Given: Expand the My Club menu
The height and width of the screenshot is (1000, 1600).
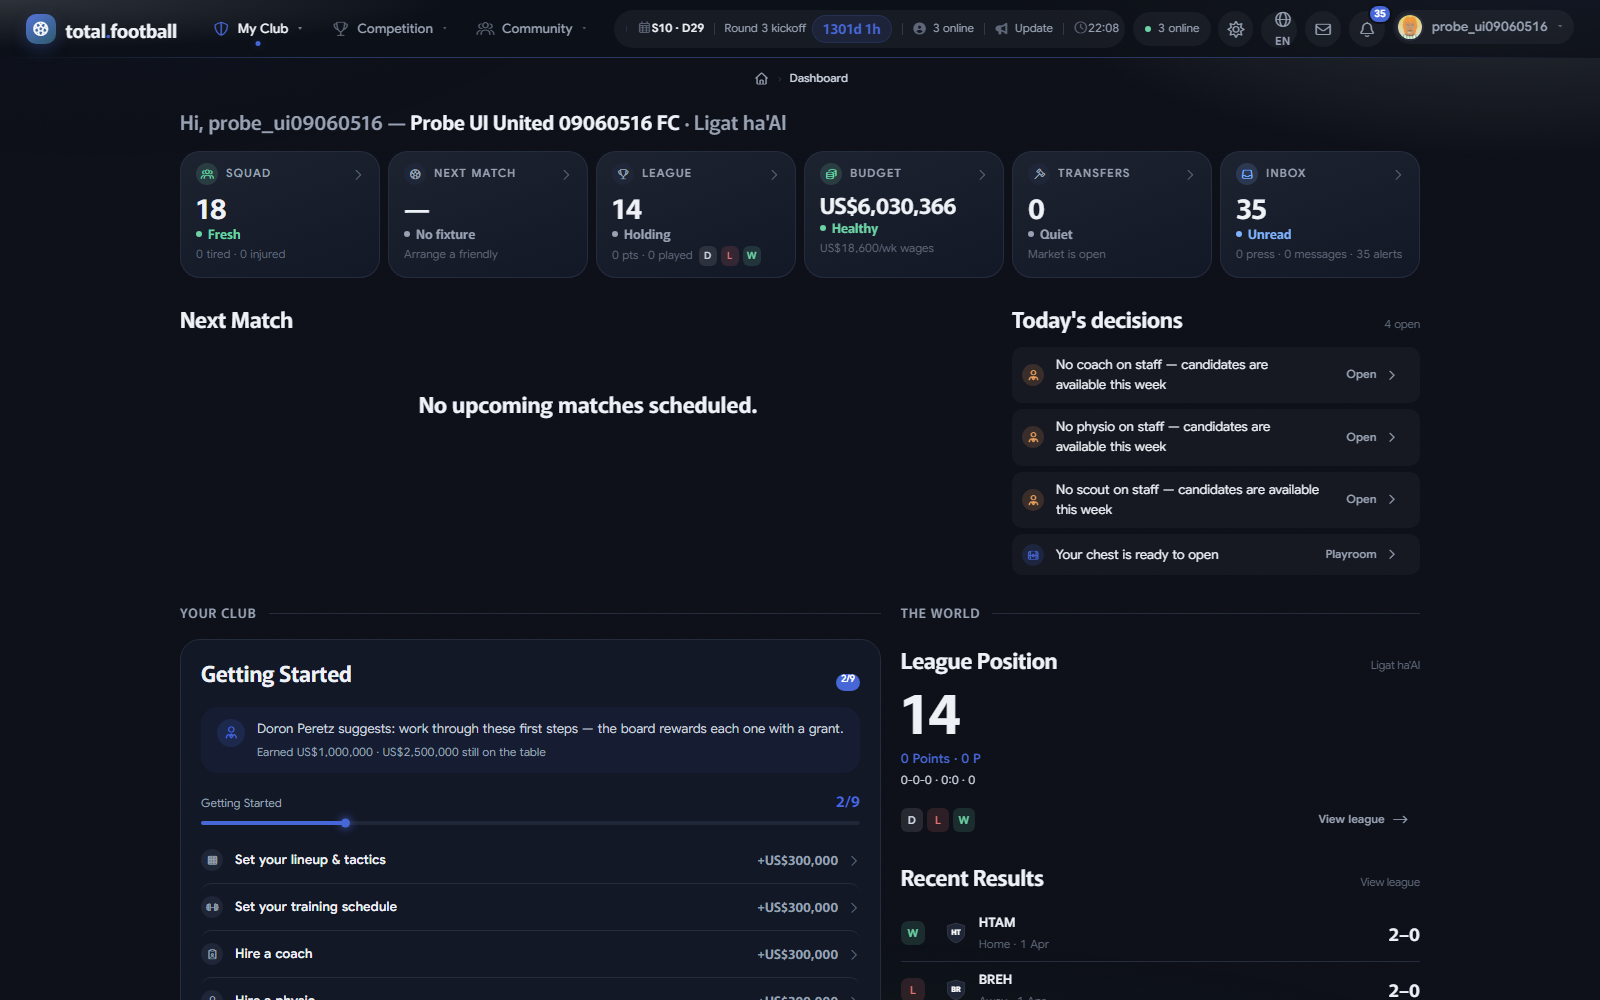Looking at the screenshot, I should pos(258,29).
